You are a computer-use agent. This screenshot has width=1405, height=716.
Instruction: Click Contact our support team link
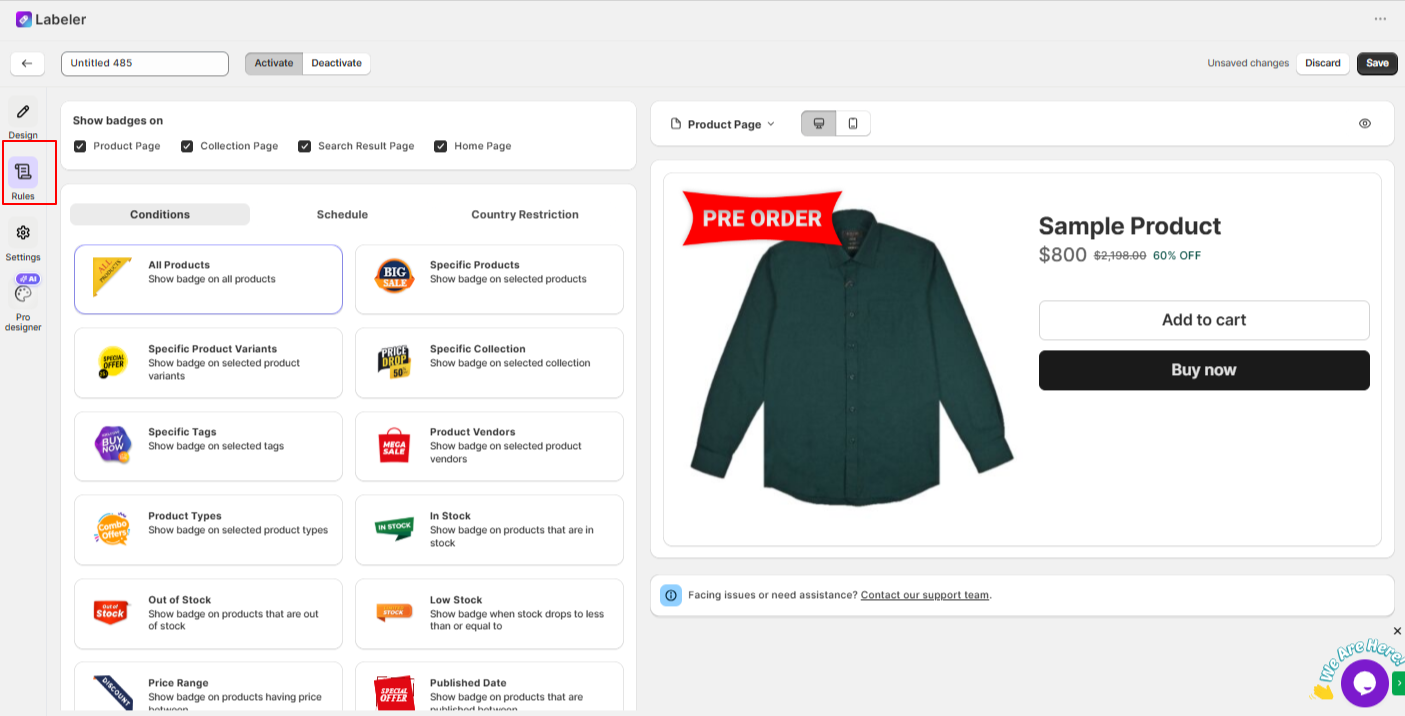925,595
